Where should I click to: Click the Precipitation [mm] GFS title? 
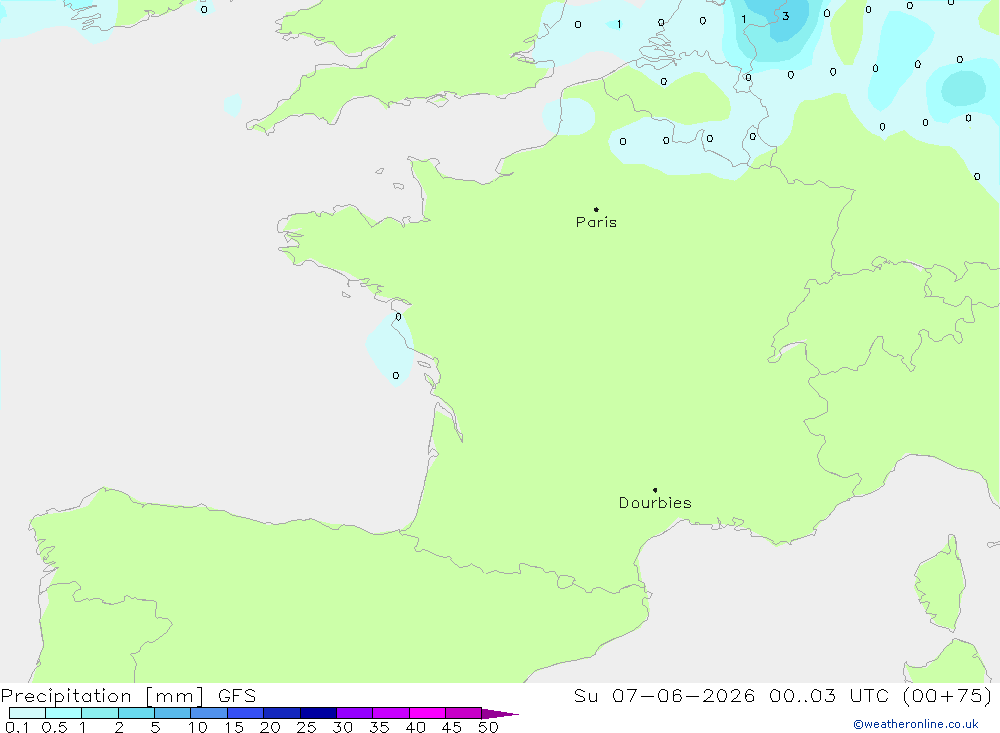click(128, 696)
